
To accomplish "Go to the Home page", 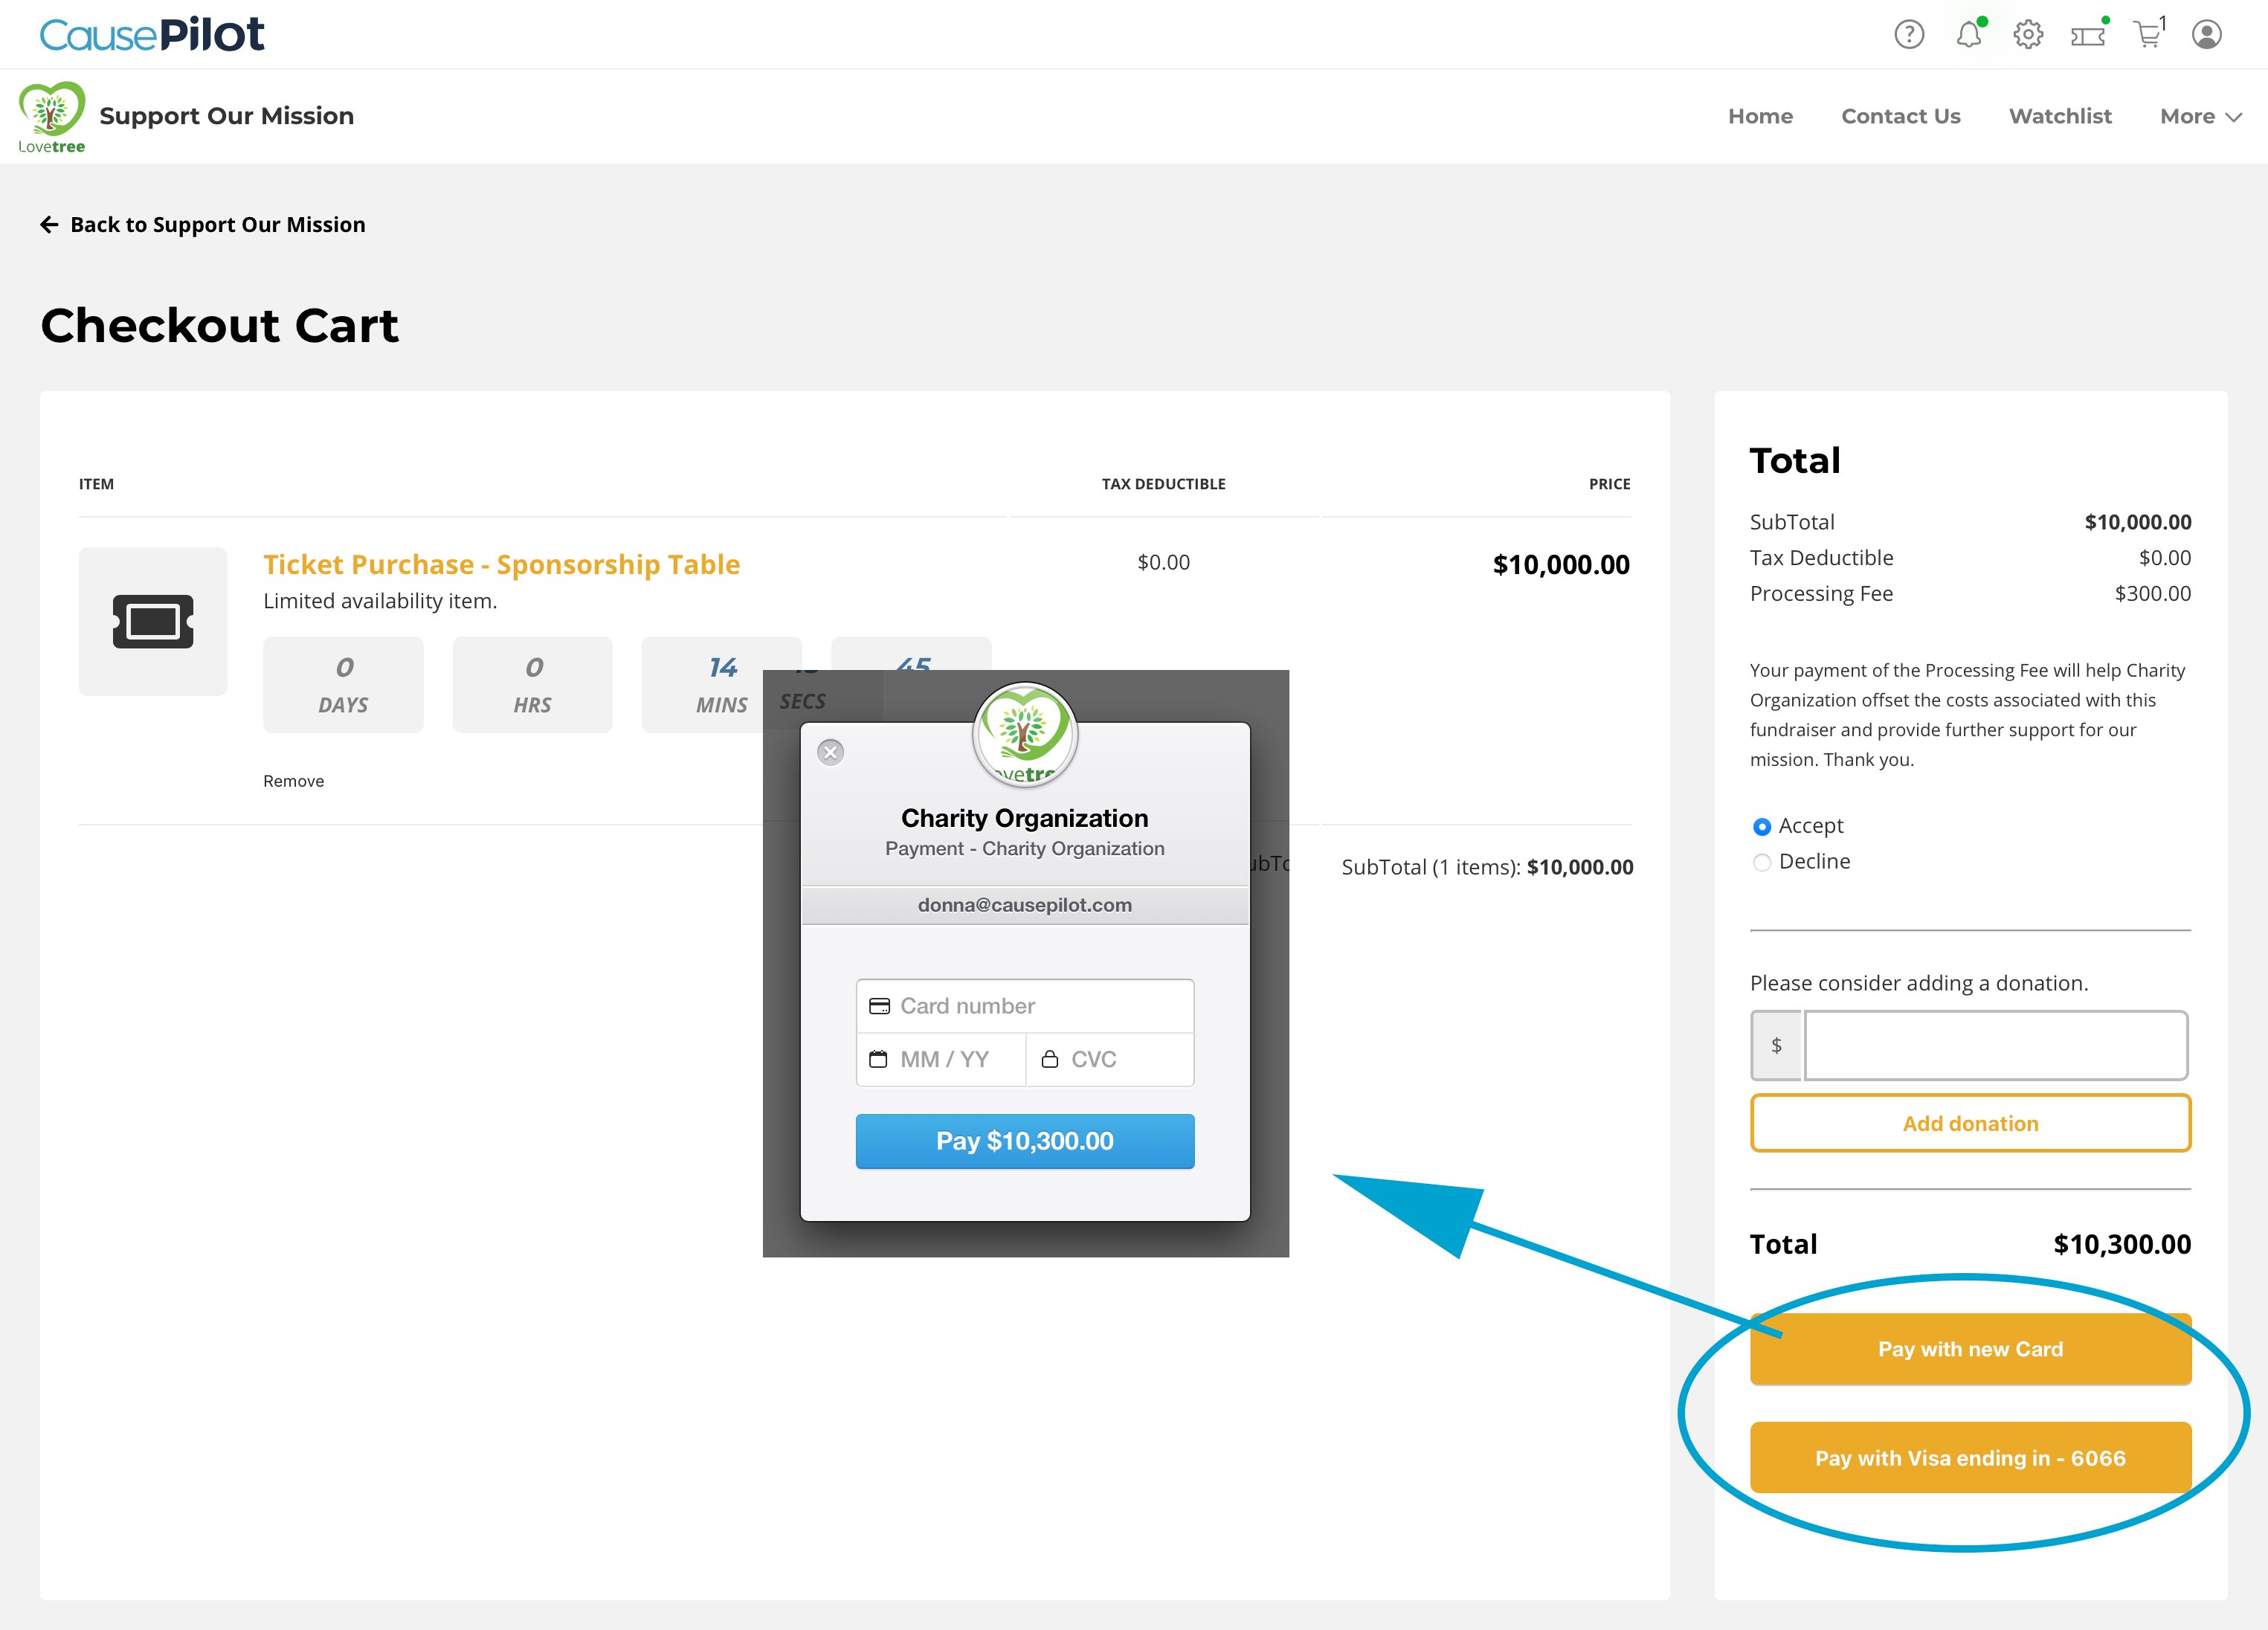I will [x=1760, y=117].
